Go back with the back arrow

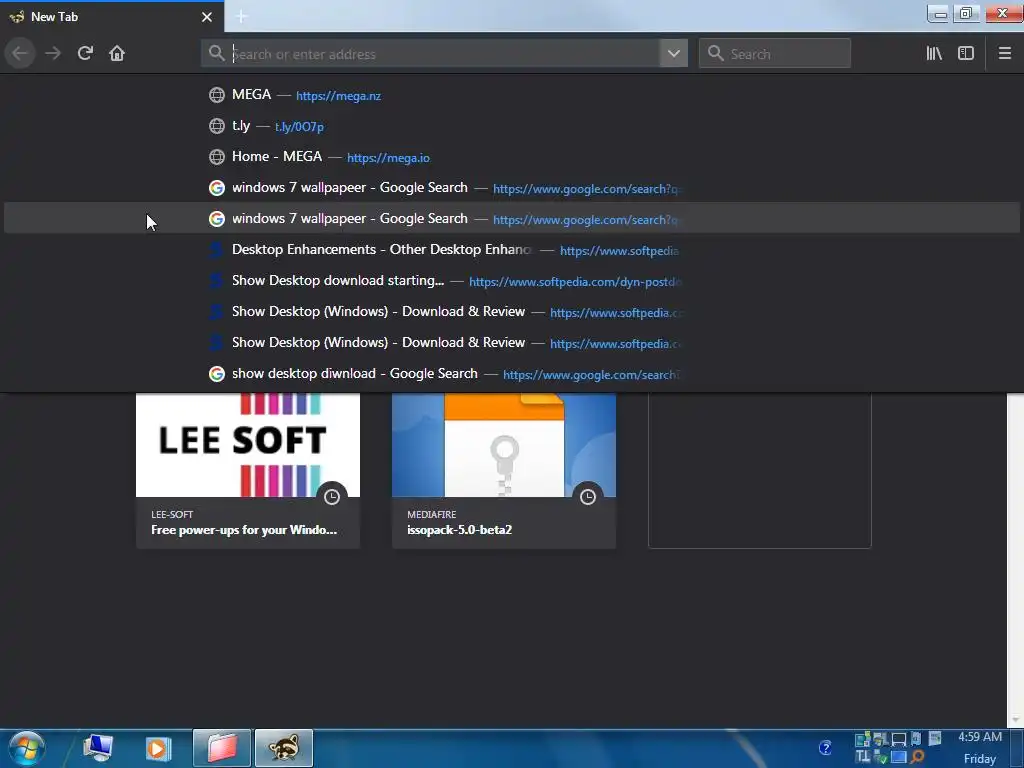click(20, 54)
